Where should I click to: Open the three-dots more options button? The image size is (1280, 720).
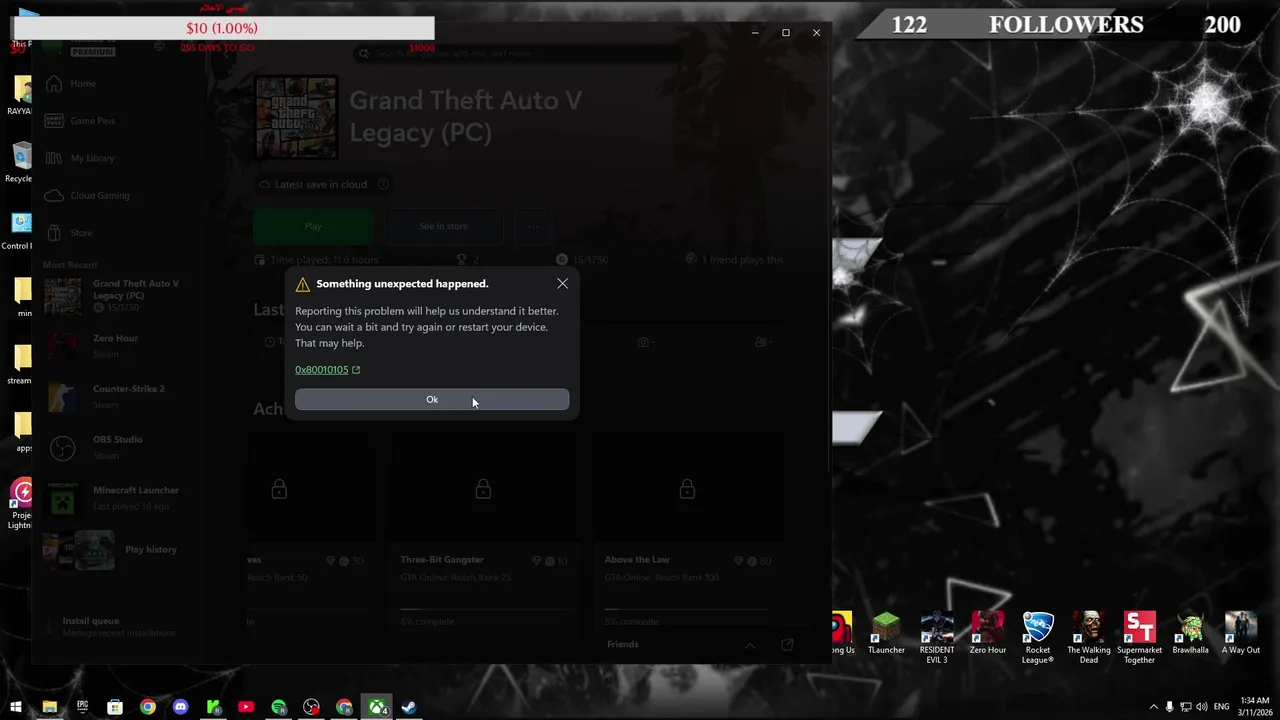pyautogui.click(x=533, y=227)
